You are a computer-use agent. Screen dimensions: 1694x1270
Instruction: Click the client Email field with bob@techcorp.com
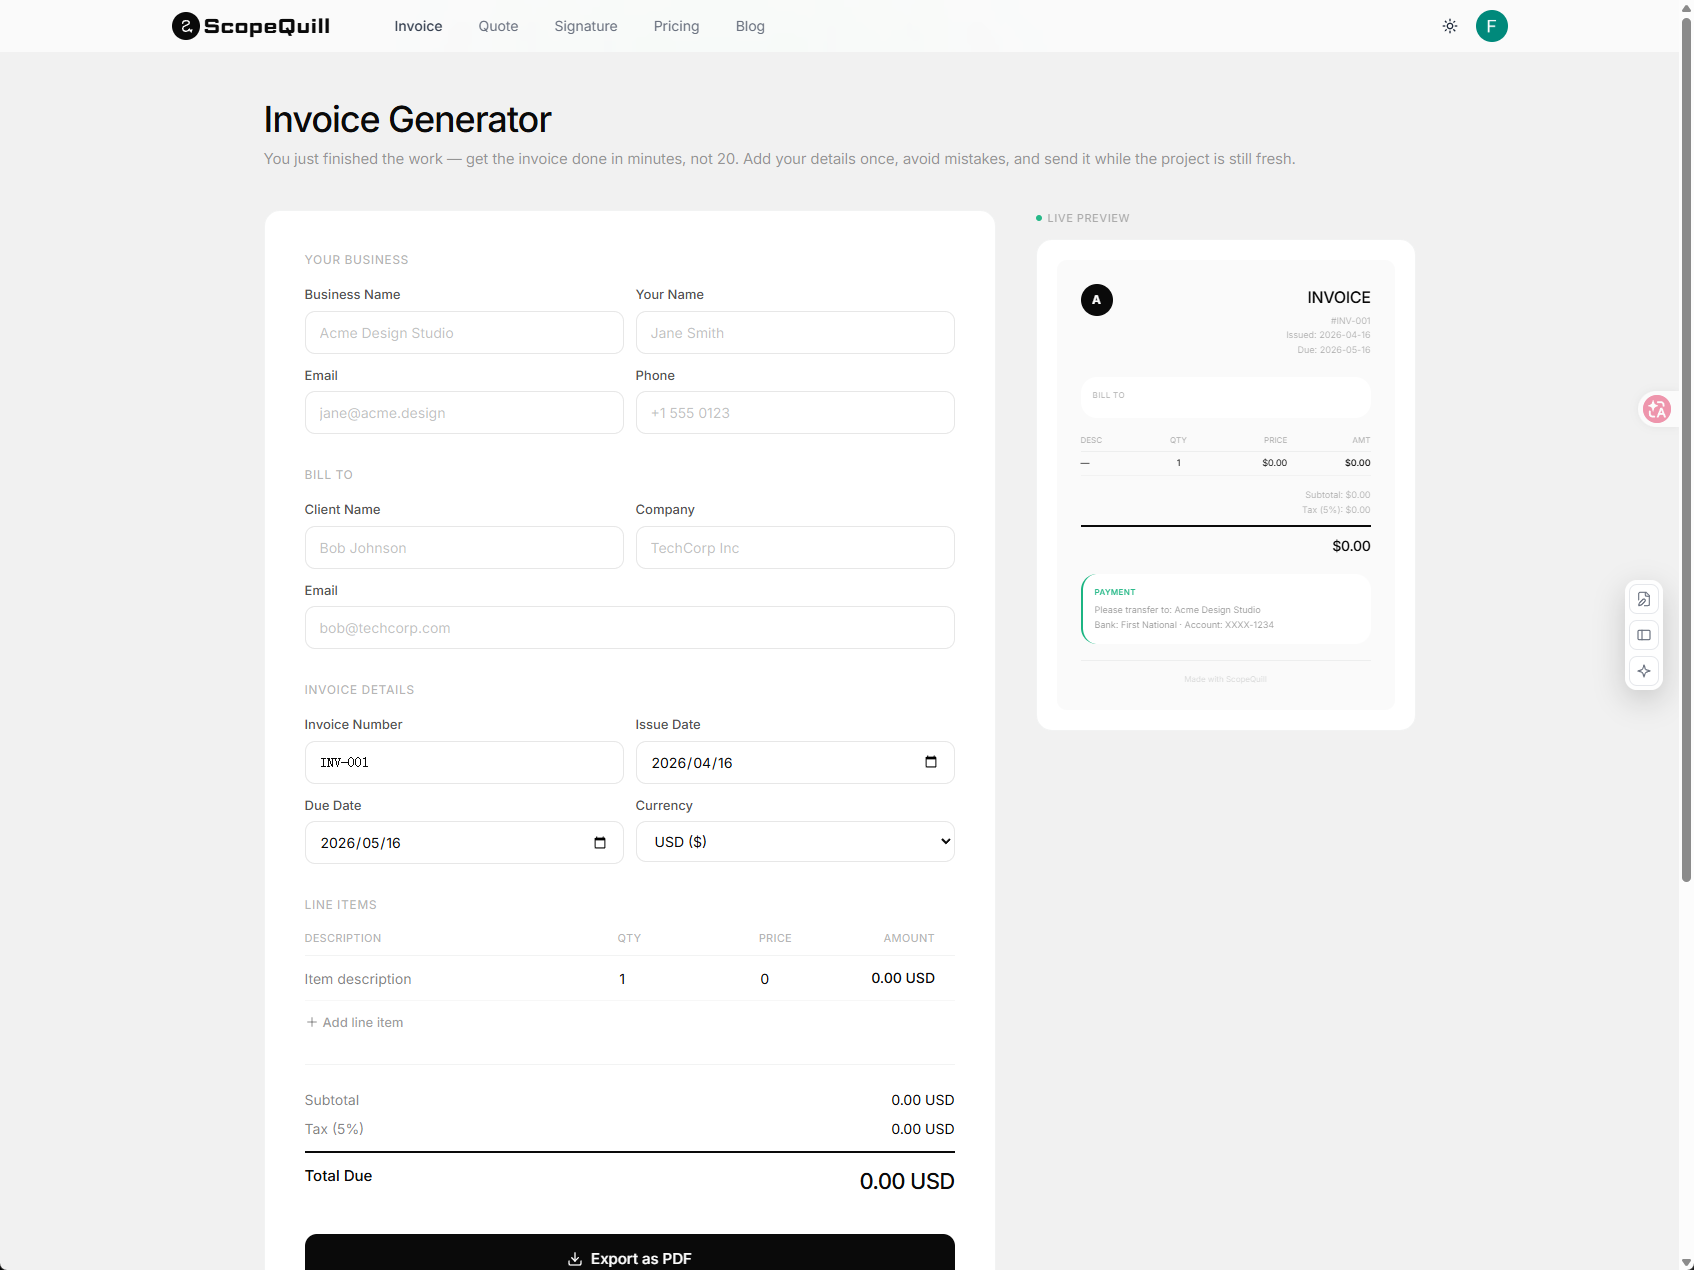[x=630, y=627]
